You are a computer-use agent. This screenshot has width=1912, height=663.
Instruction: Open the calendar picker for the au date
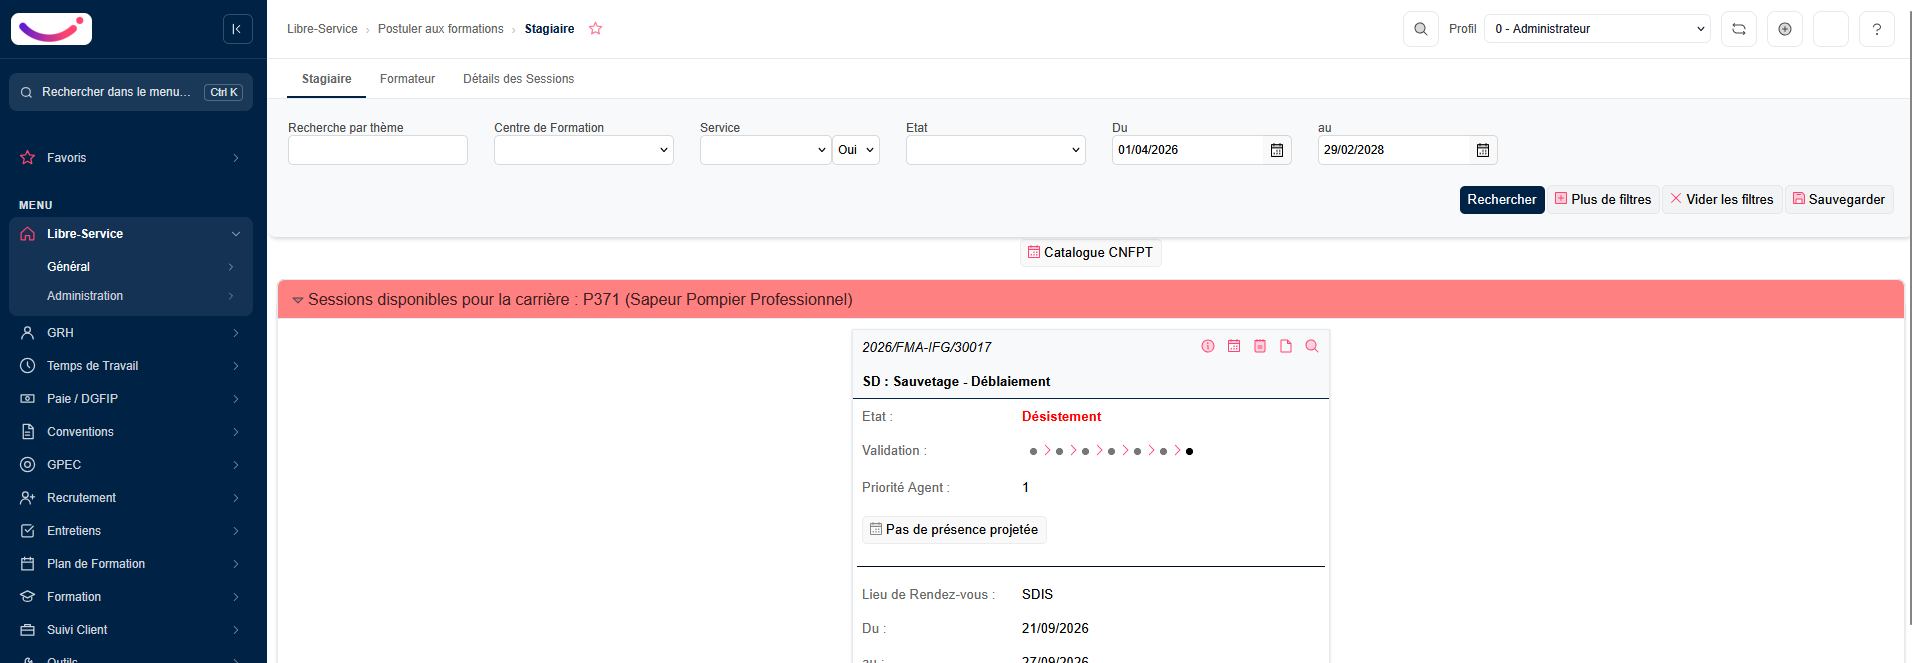point(1483,150)
